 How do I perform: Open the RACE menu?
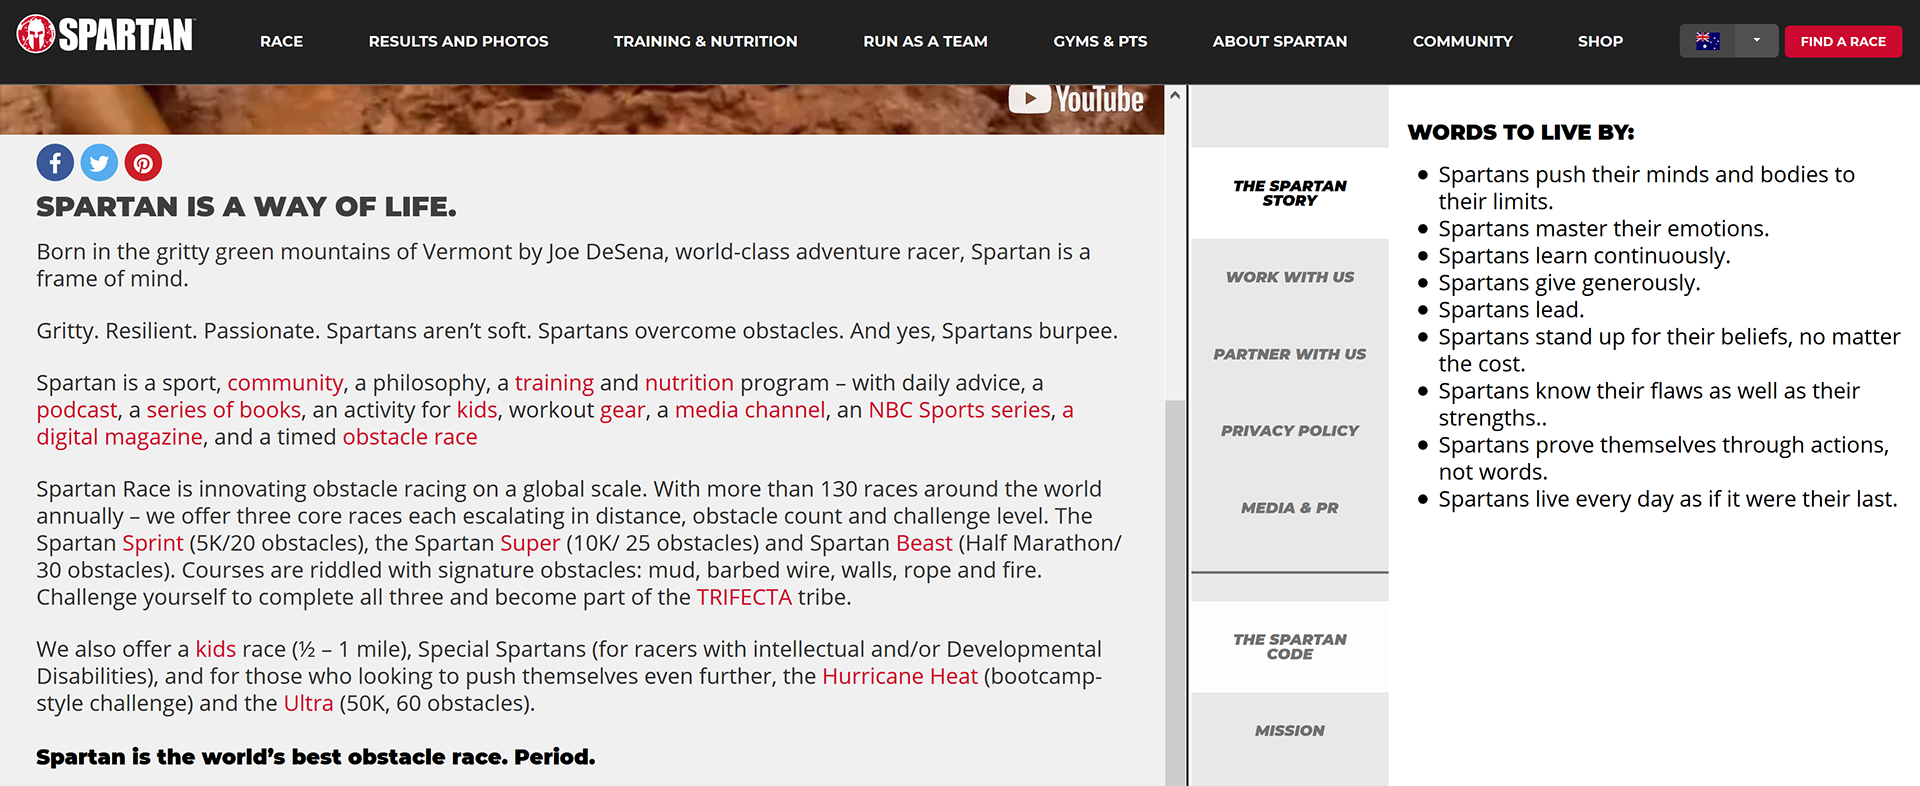[281, 41]
